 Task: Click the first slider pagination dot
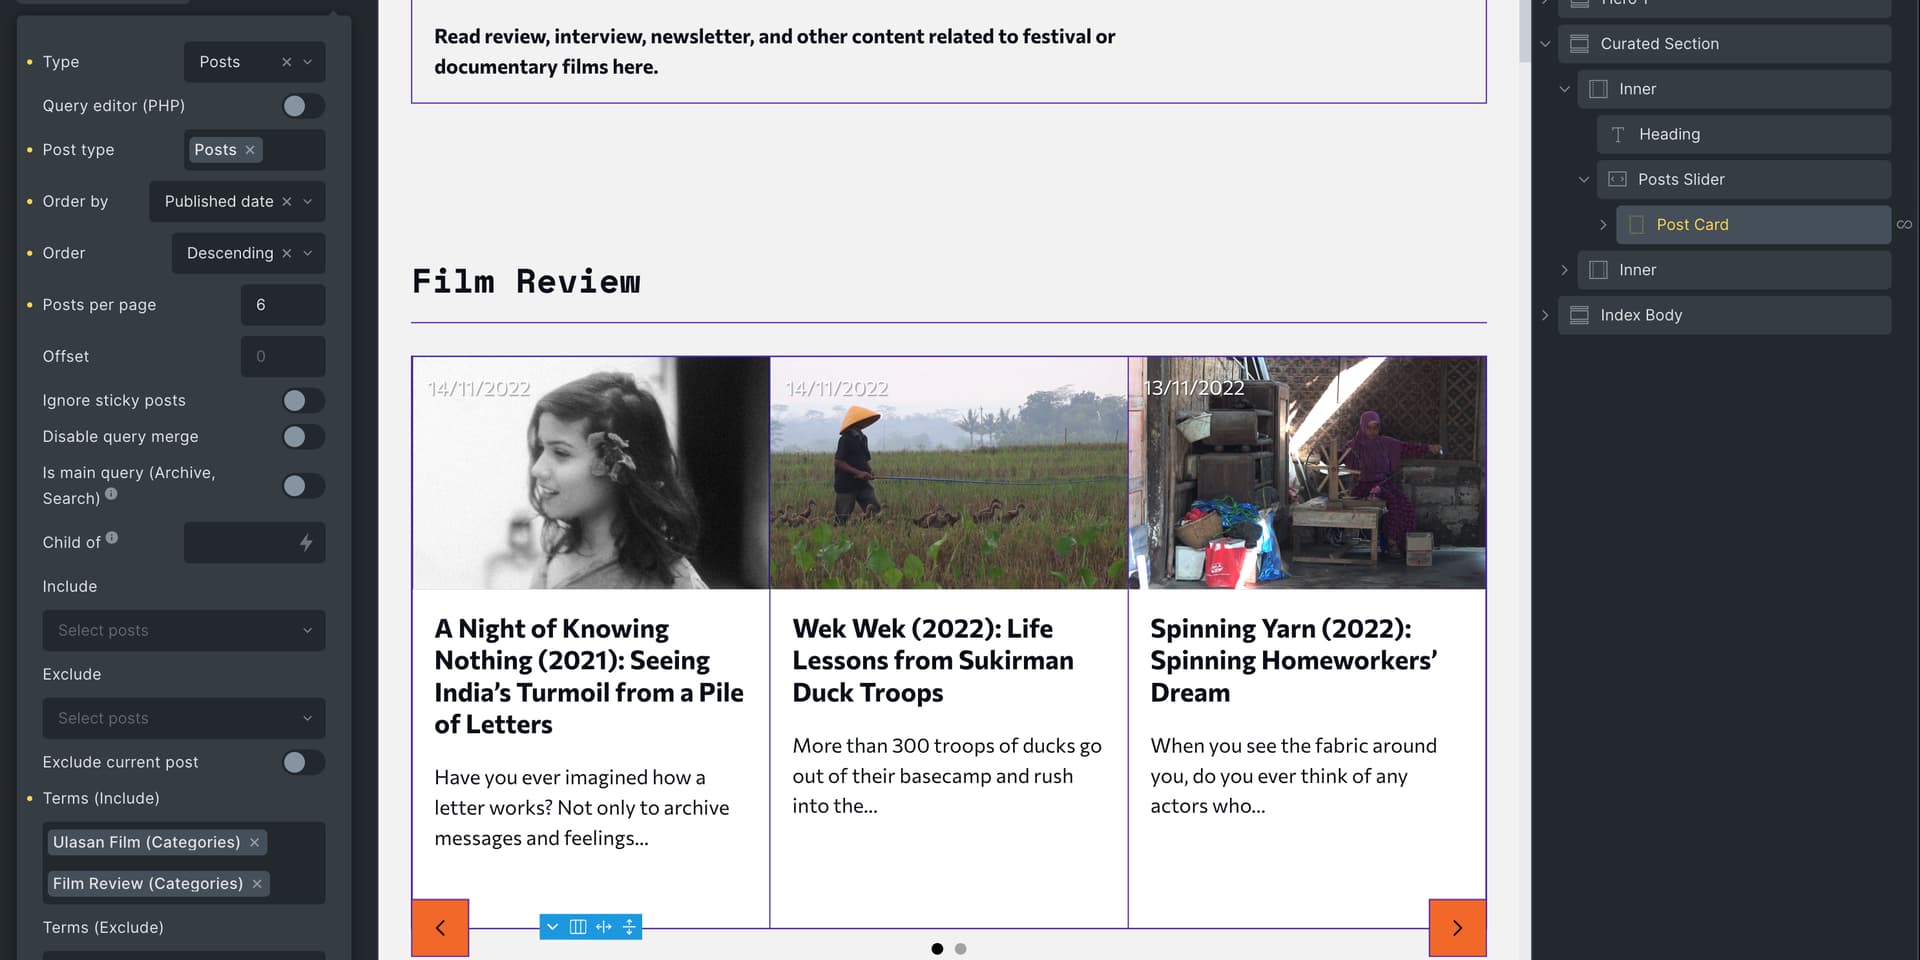tap(937, 949)
